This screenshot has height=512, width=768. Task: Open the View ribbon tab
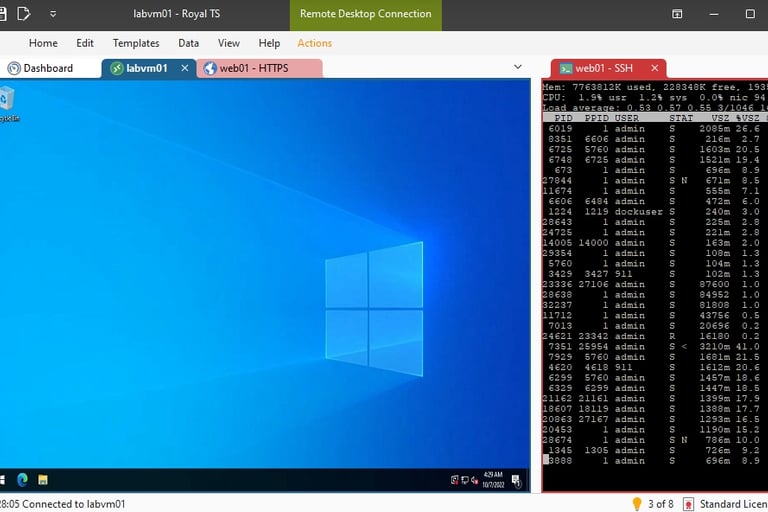[x=229, y=43]
